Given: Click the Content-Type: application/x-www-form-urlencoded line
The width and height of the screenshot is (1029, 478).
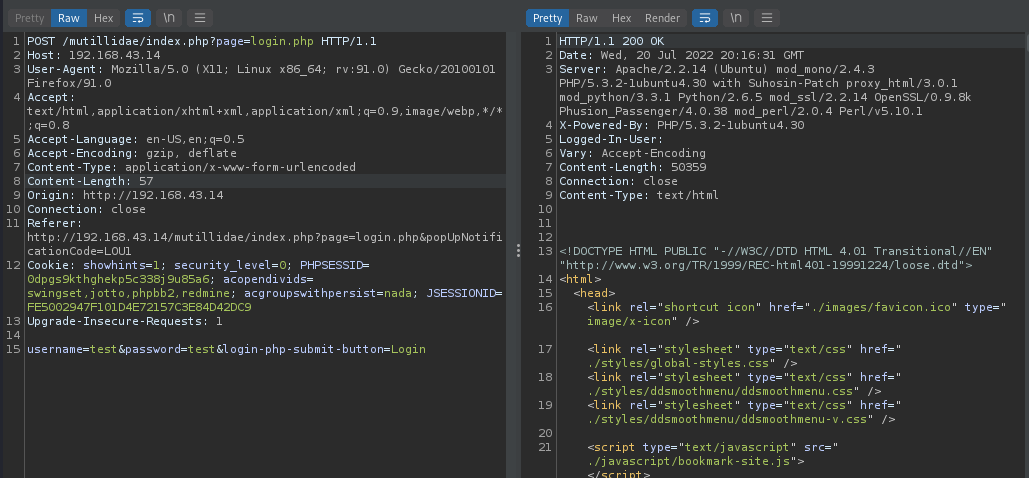Looking at the screenshot, I should click(x=191, y=167).
